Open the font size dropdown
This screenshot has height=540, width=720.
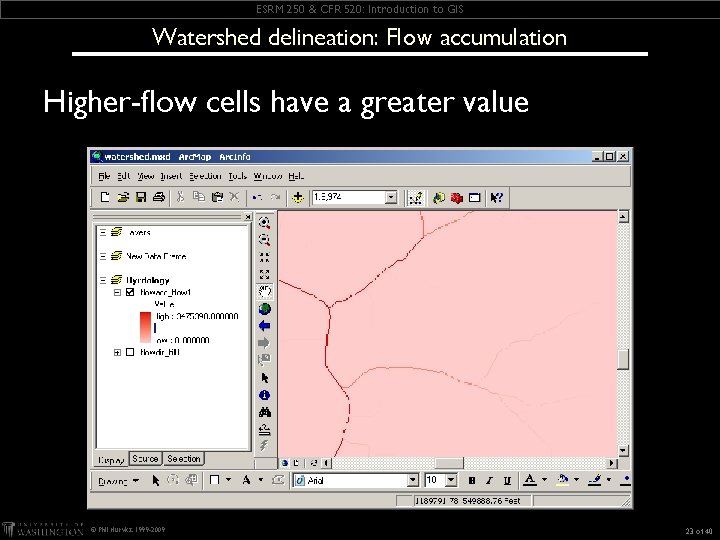[x=451, y=480]
